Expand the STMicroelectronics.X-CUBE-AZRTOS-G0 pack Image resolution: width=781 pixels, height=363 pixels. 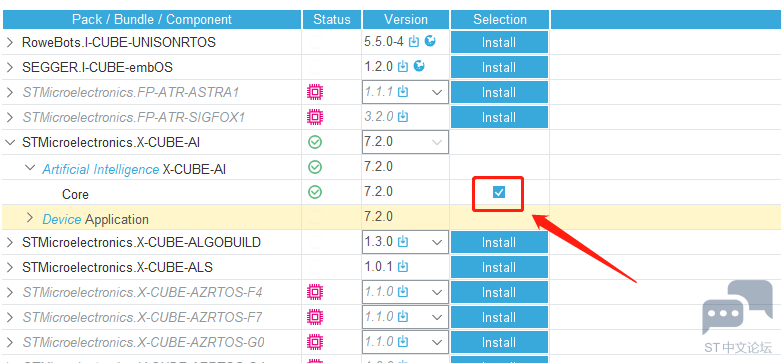click(10, 343)
